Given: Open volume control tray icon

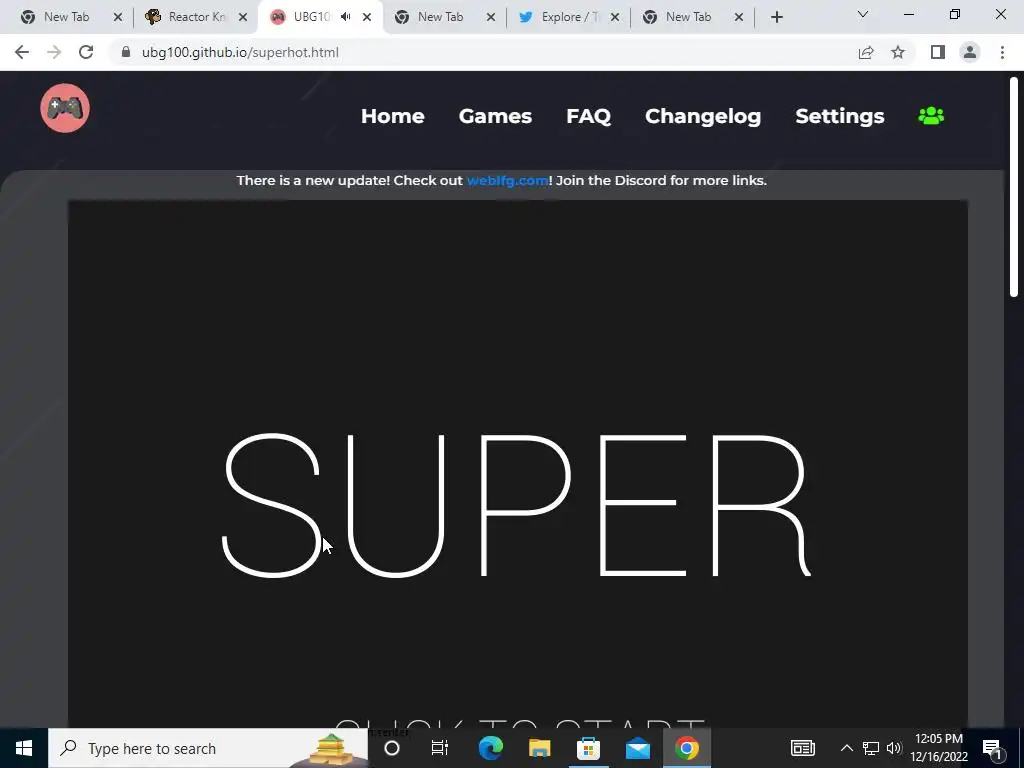Looking at the screenshot, I should click(x=894, y=748).
